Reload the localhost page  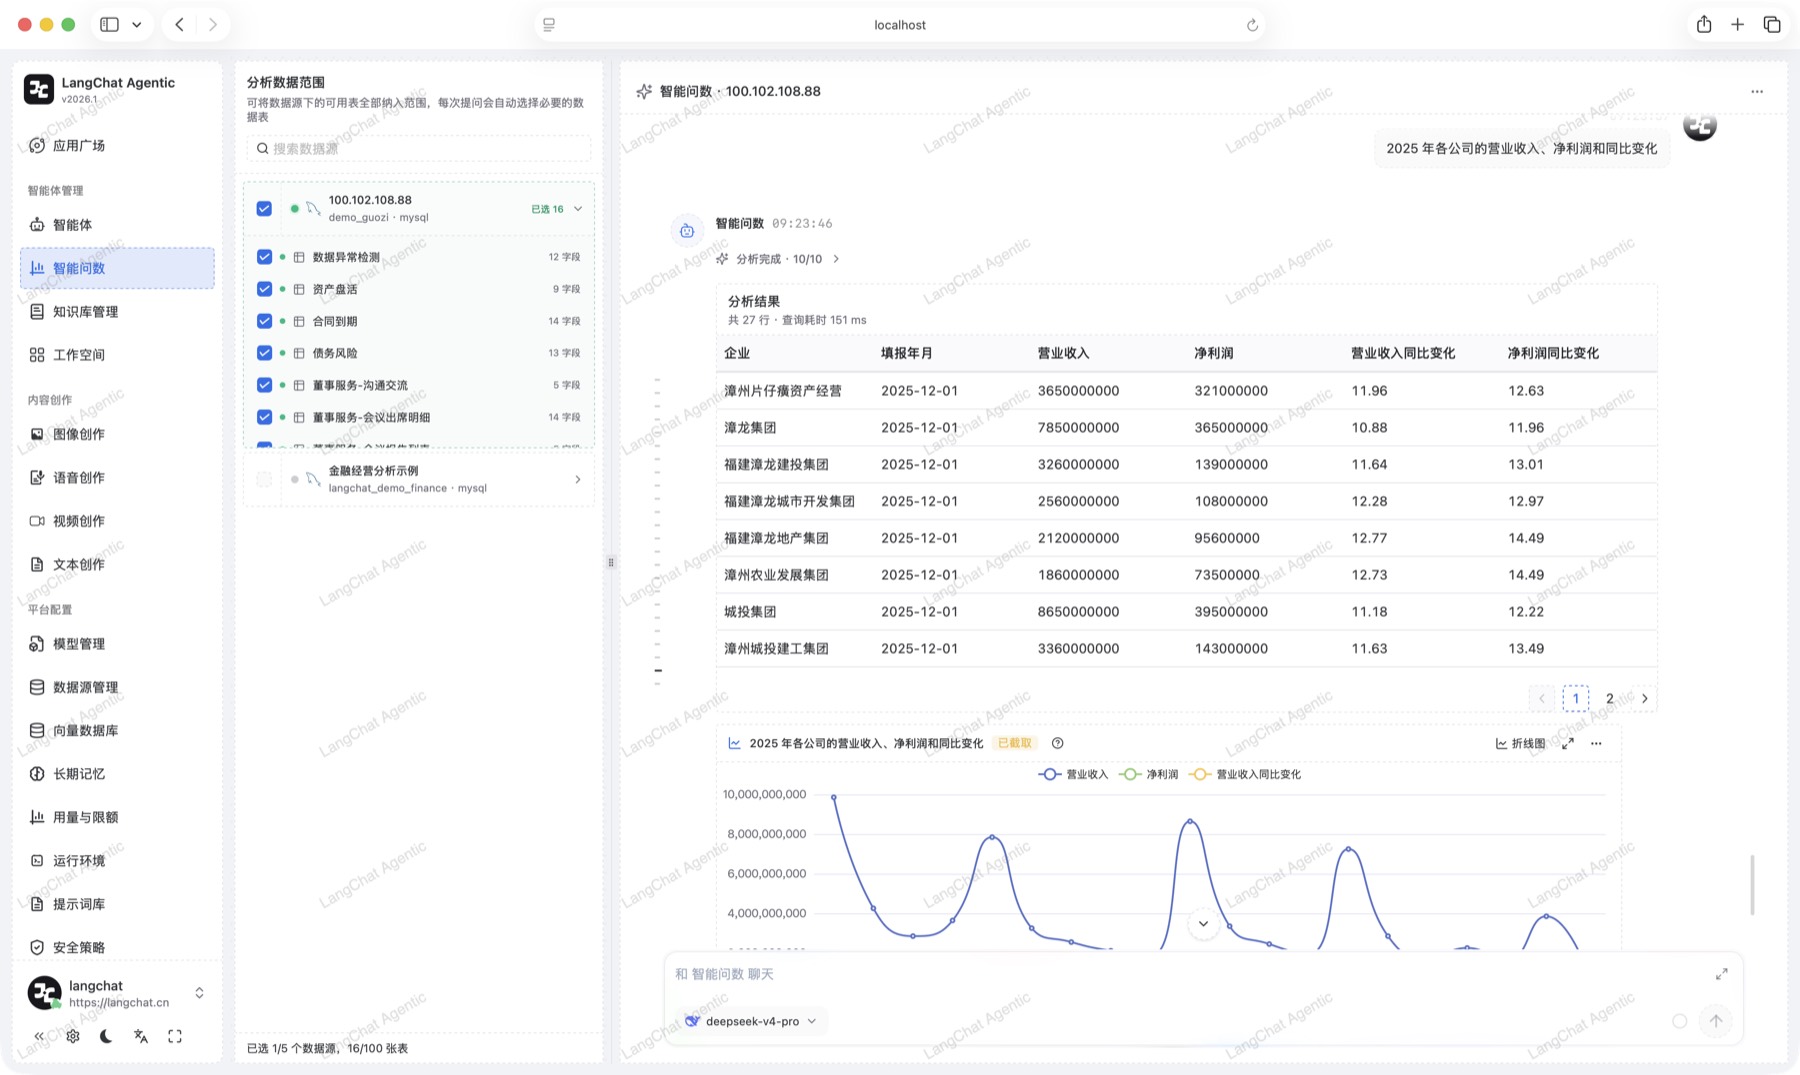[x=1252, y=25]
